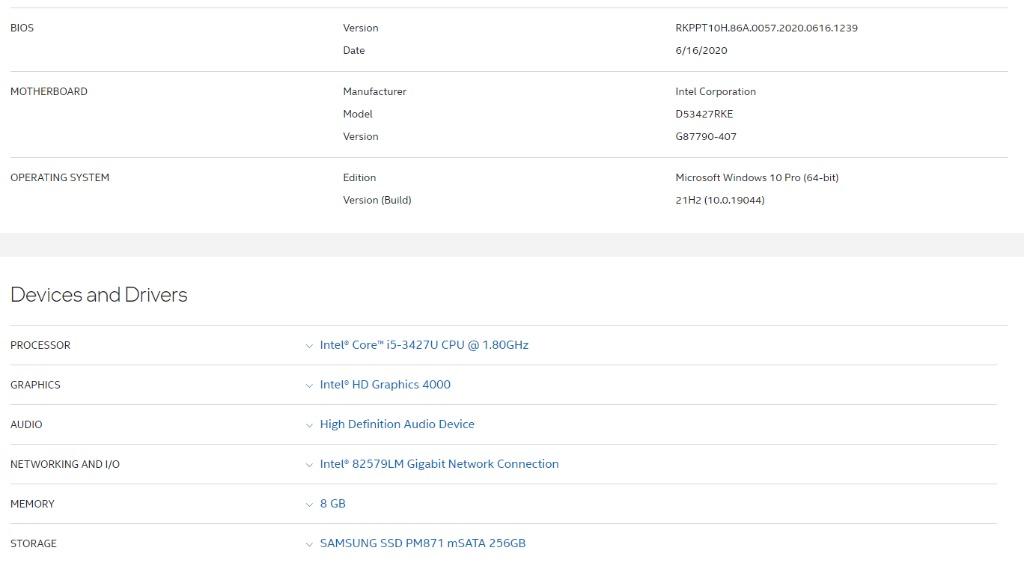Screen dimensions: 1024x562
Task: Select BIOS version RKPPT10H.86A.0057.2020.0616.1239 text
Action: coord(766,28)
